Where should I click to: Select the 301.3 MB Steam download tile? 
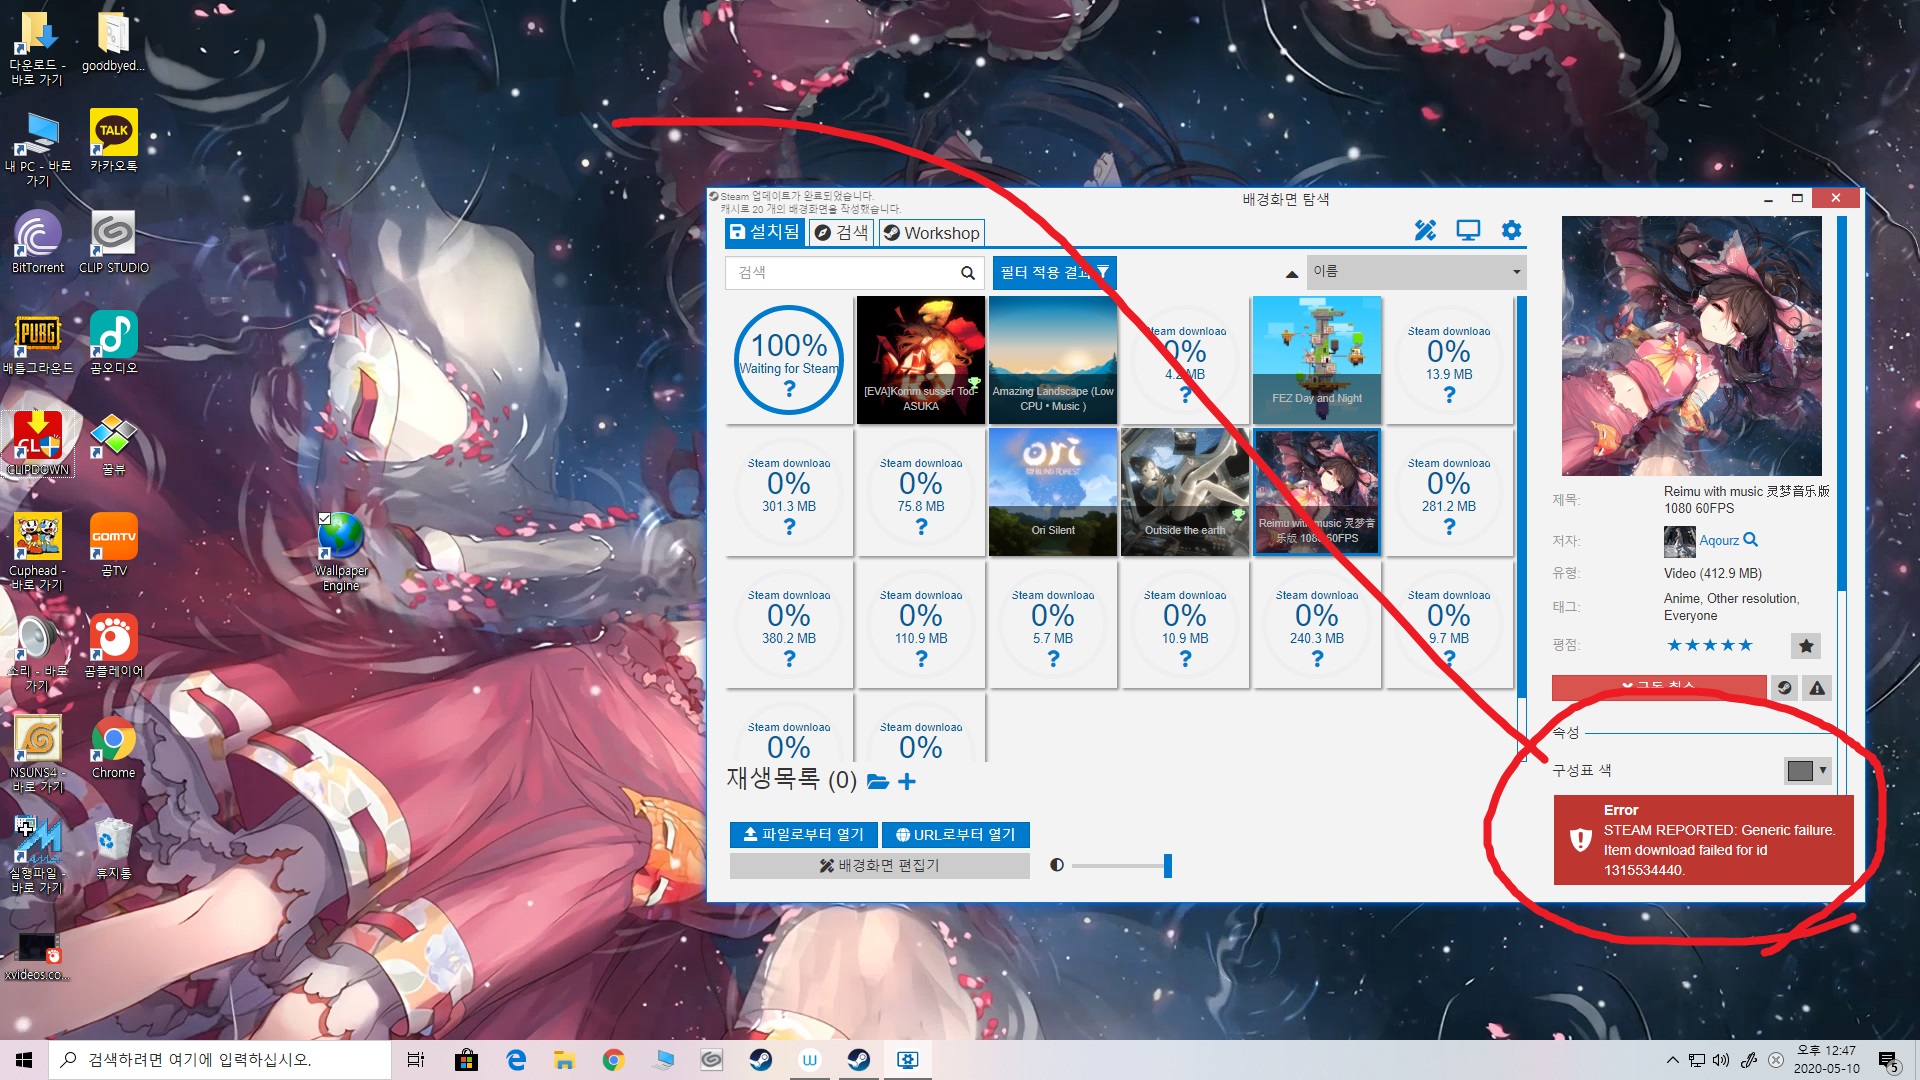[x=789, y=492]
